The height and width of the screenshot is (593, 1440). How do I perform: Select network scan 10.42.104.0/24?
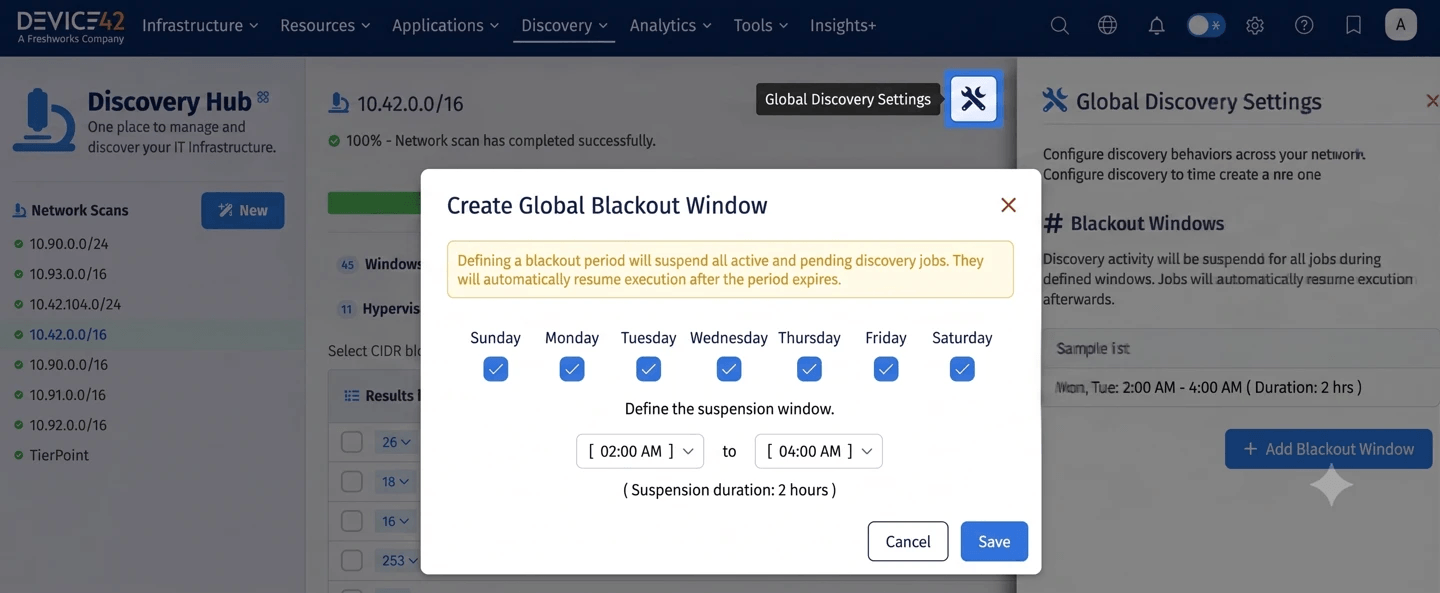[x=75, y=304]
